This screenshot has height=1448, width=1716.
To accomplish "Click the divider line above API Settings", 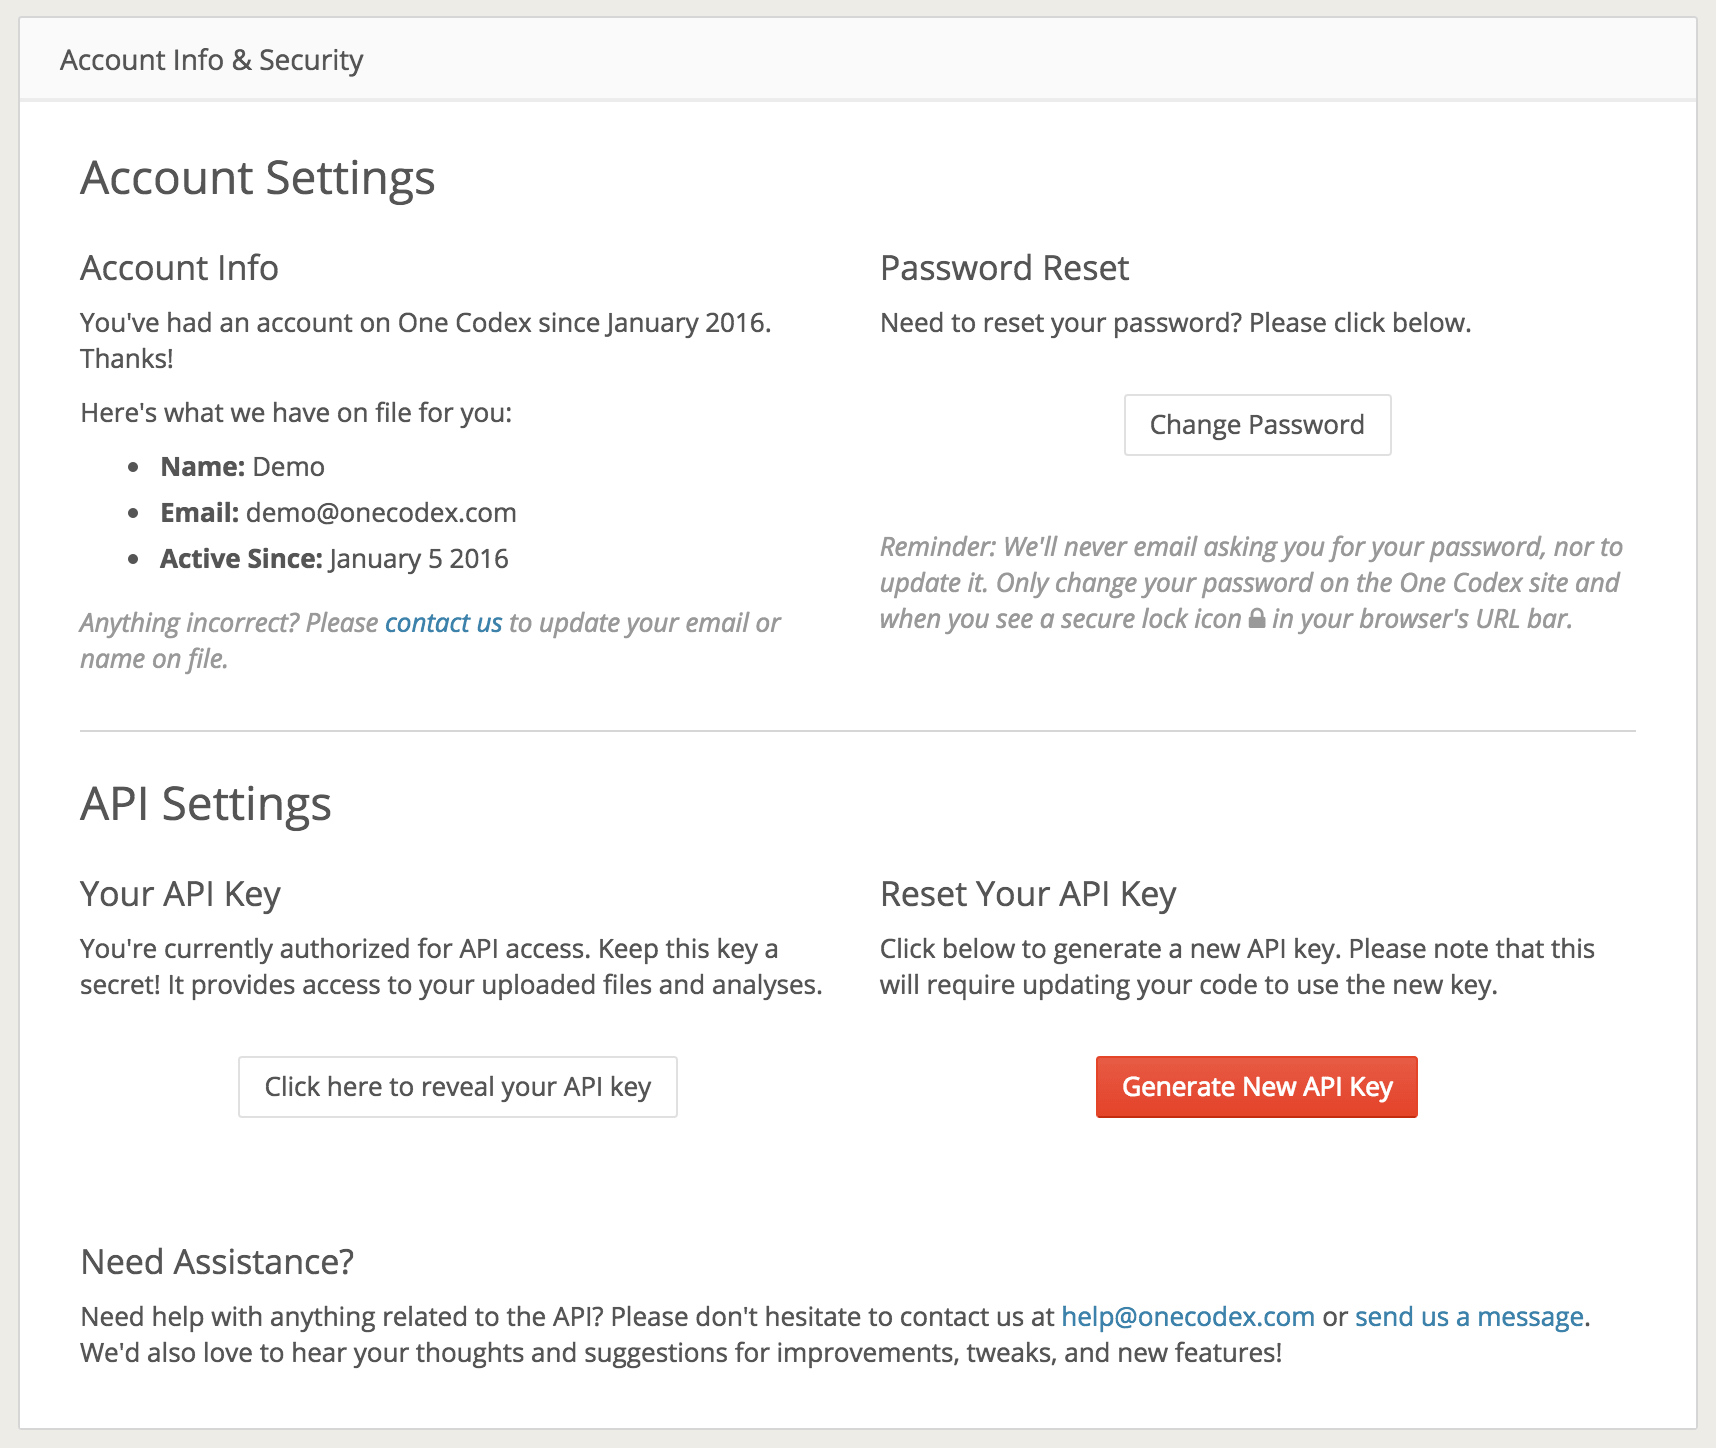I will coord(857,731).
